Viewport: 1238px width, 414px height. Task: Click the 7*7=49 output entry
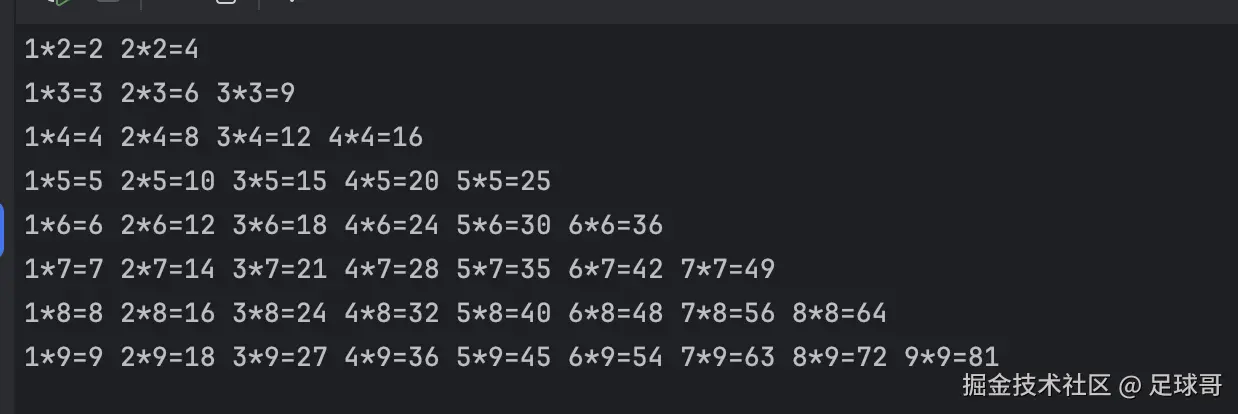(x=727, y=269)
